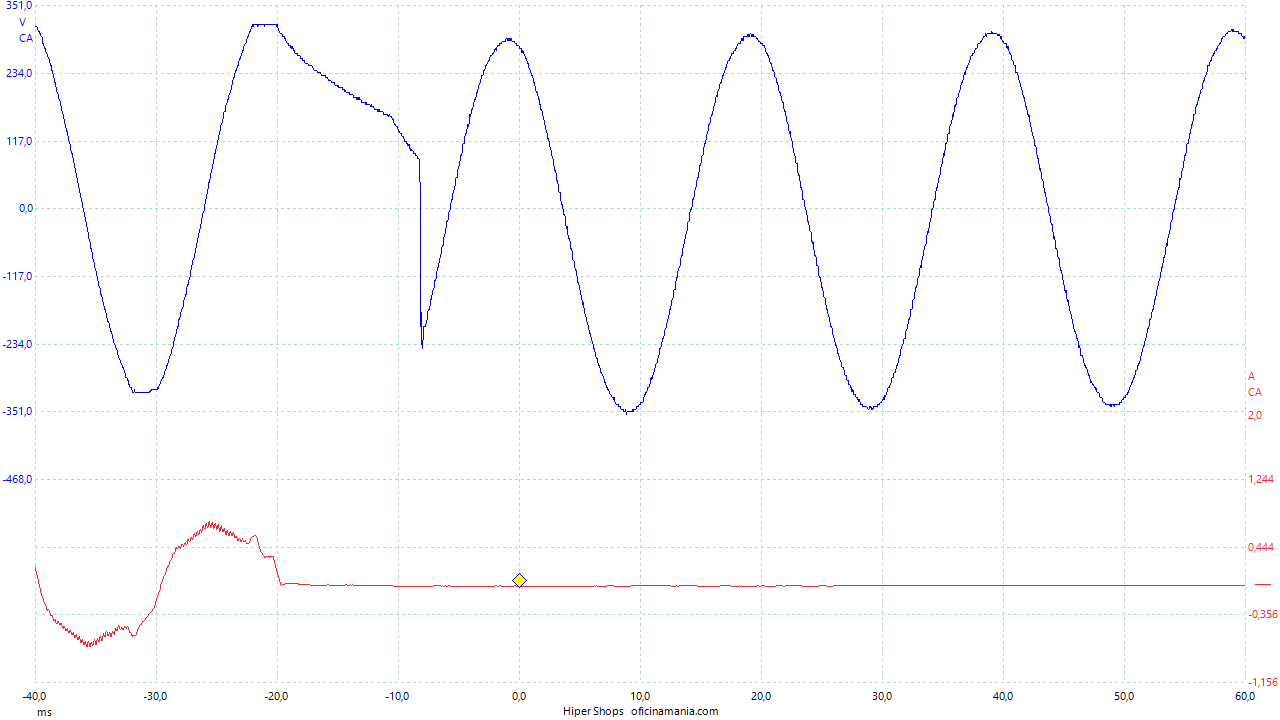Click the 60,0 time axis label
Image resolution: width=1280 pixels, height=720 pixels.
pyautogui.click(x=1245, y=696)
